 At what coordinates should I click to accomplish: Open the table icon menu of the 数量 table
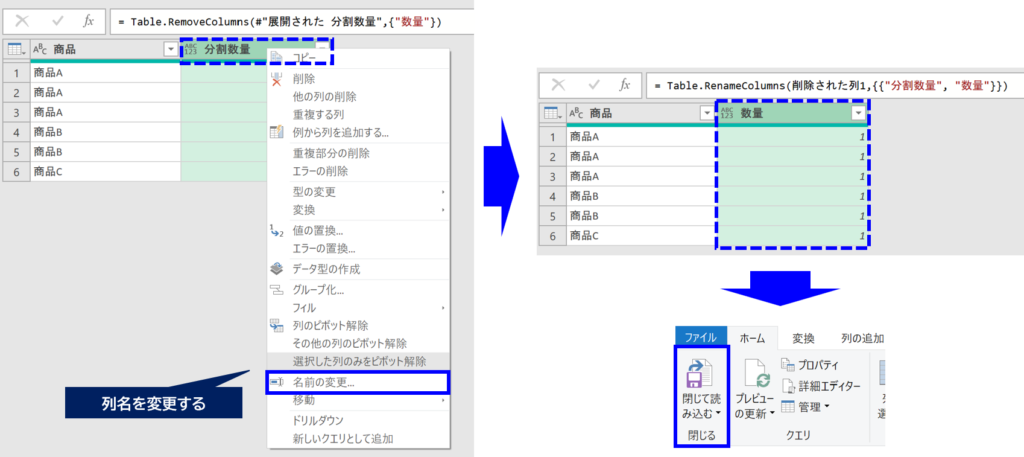tap(552, 113)
